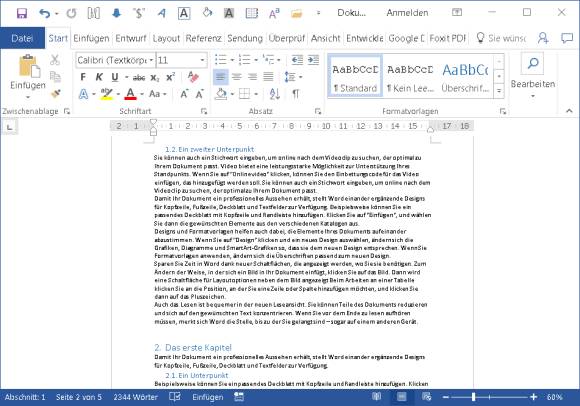Center align the text

pos(237,77)
